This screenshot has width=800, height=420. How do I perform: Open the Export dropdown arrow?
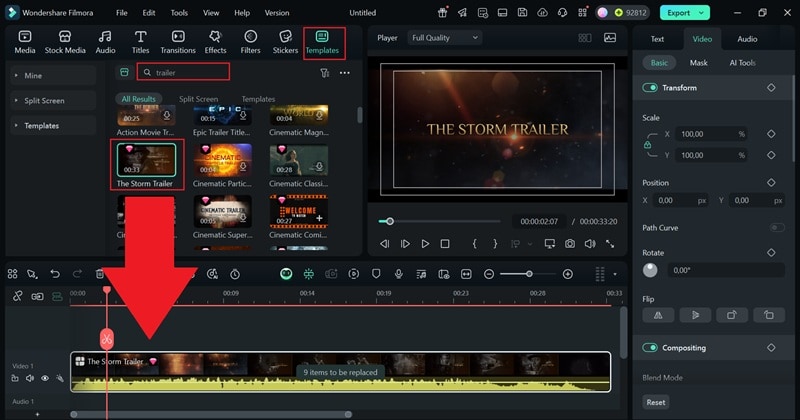(x=702, y=13)
